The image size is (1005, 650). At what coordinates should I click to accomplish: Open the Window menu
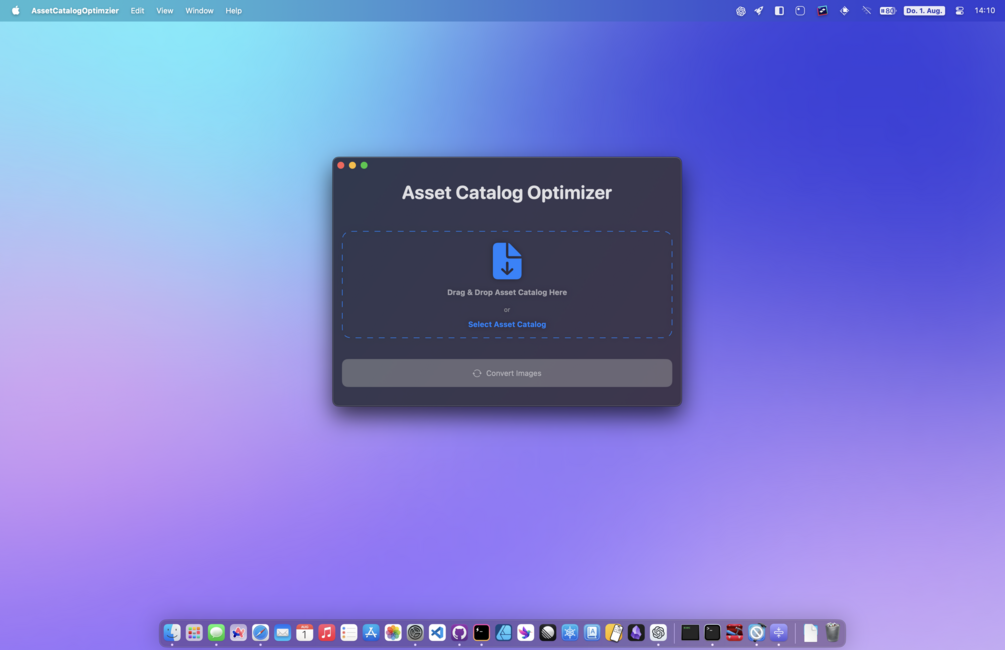[x=199, y=10]
